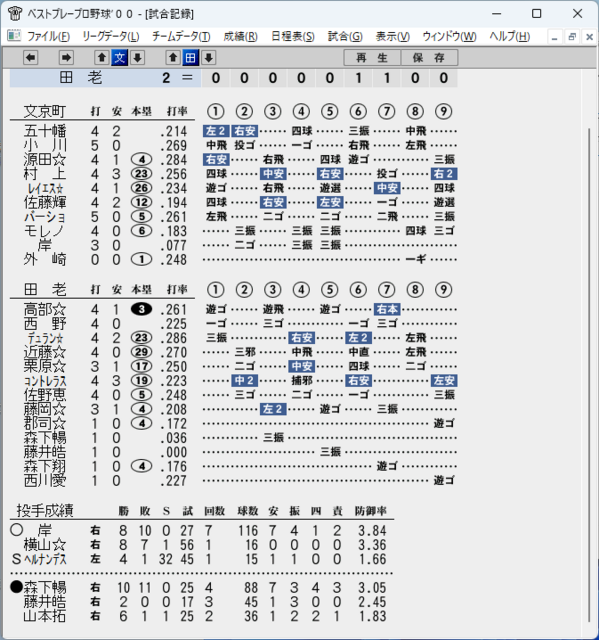The image size is (599, 640).
Task: Select the highlighted 文 team icon
Action: [x=120, y=58]
